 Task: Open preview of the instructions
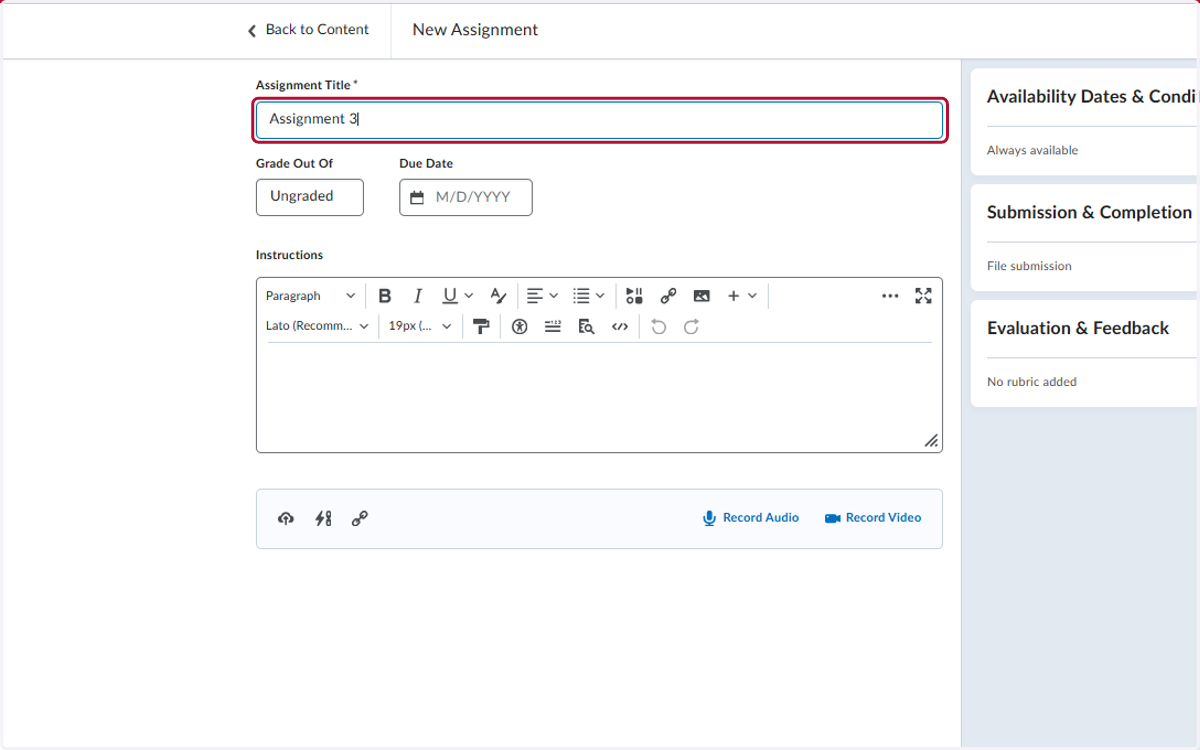point(586,326)
